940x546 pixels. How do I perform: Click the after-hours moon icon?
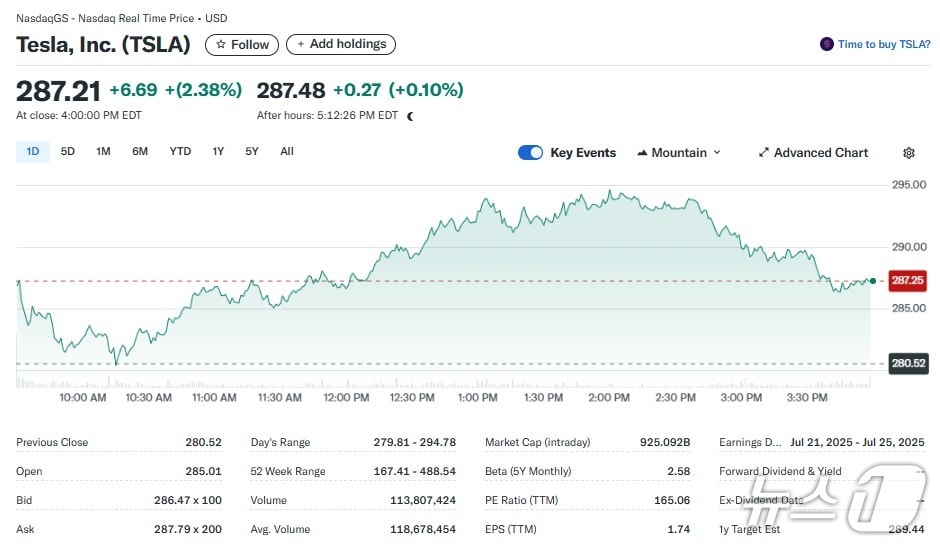click(411, 116)
